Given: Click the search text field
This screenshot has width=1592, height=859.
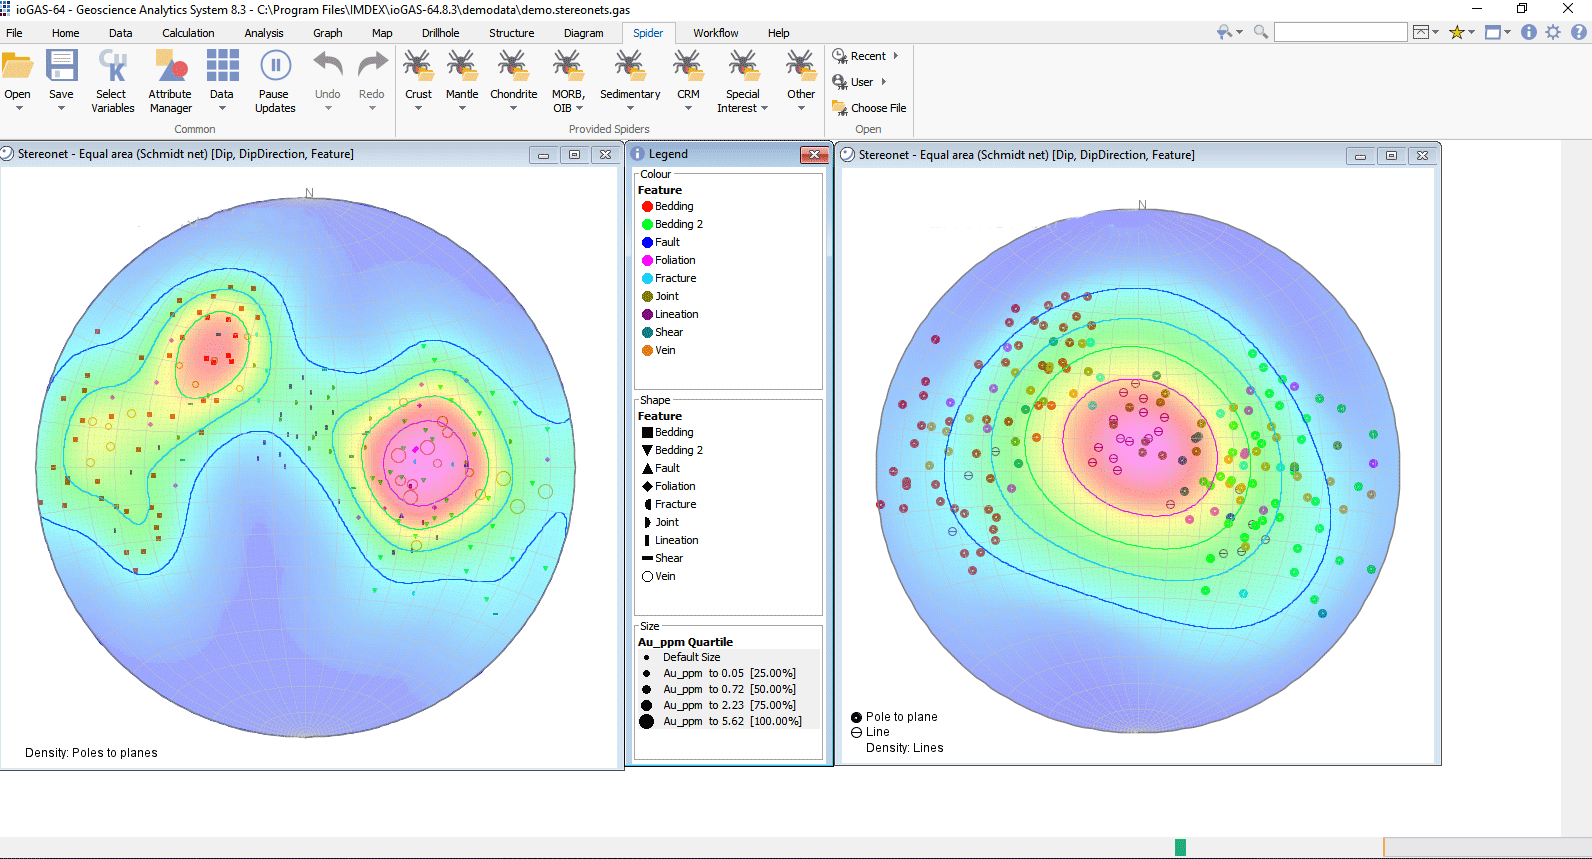Looking at the screenshot, I should point(1340,32).
